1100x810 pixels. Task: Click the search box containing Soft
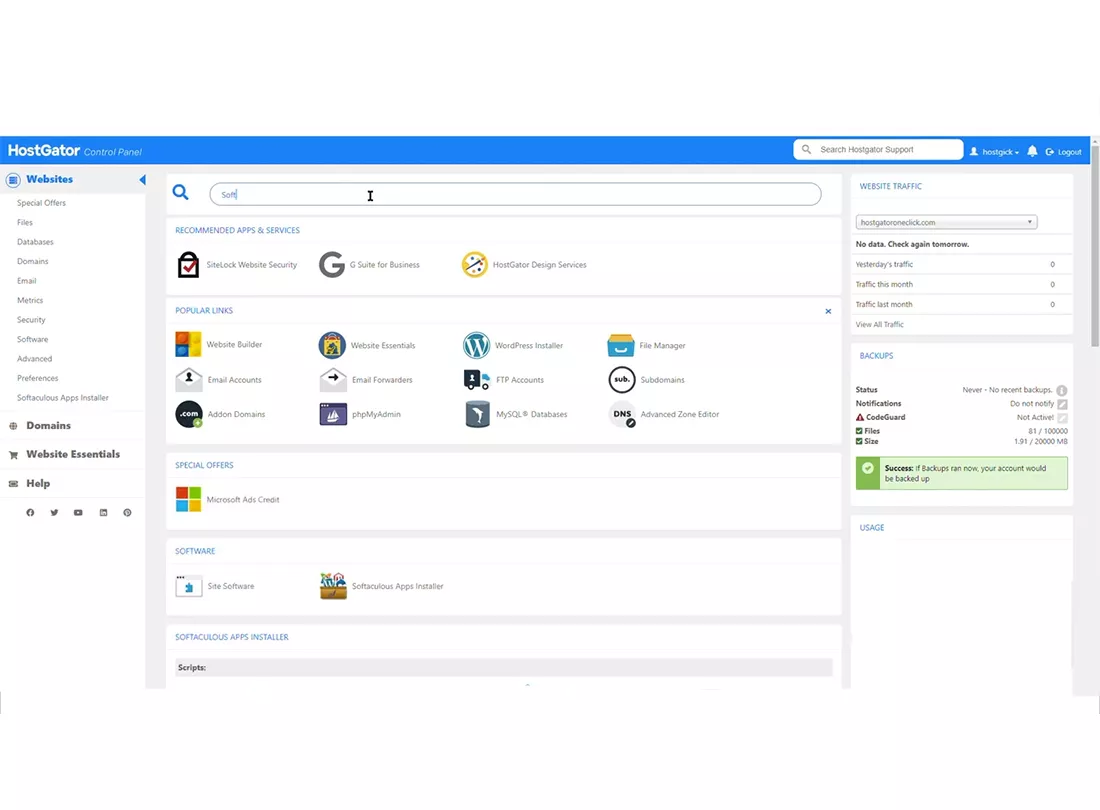(x=515, y=194)
